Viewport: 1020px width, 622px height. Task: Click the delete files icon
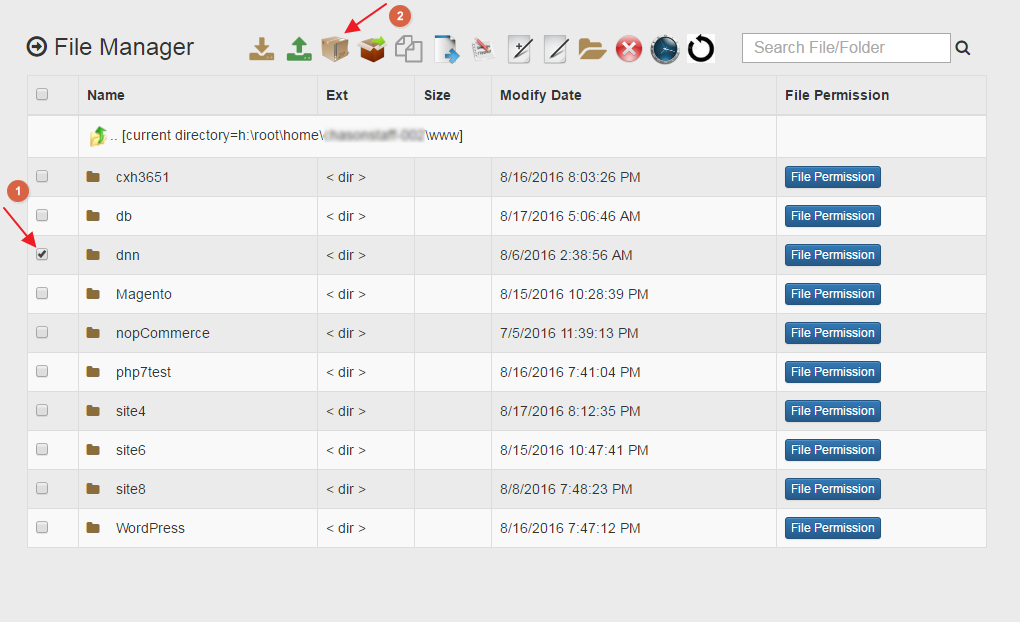click(x=628, y=47)
